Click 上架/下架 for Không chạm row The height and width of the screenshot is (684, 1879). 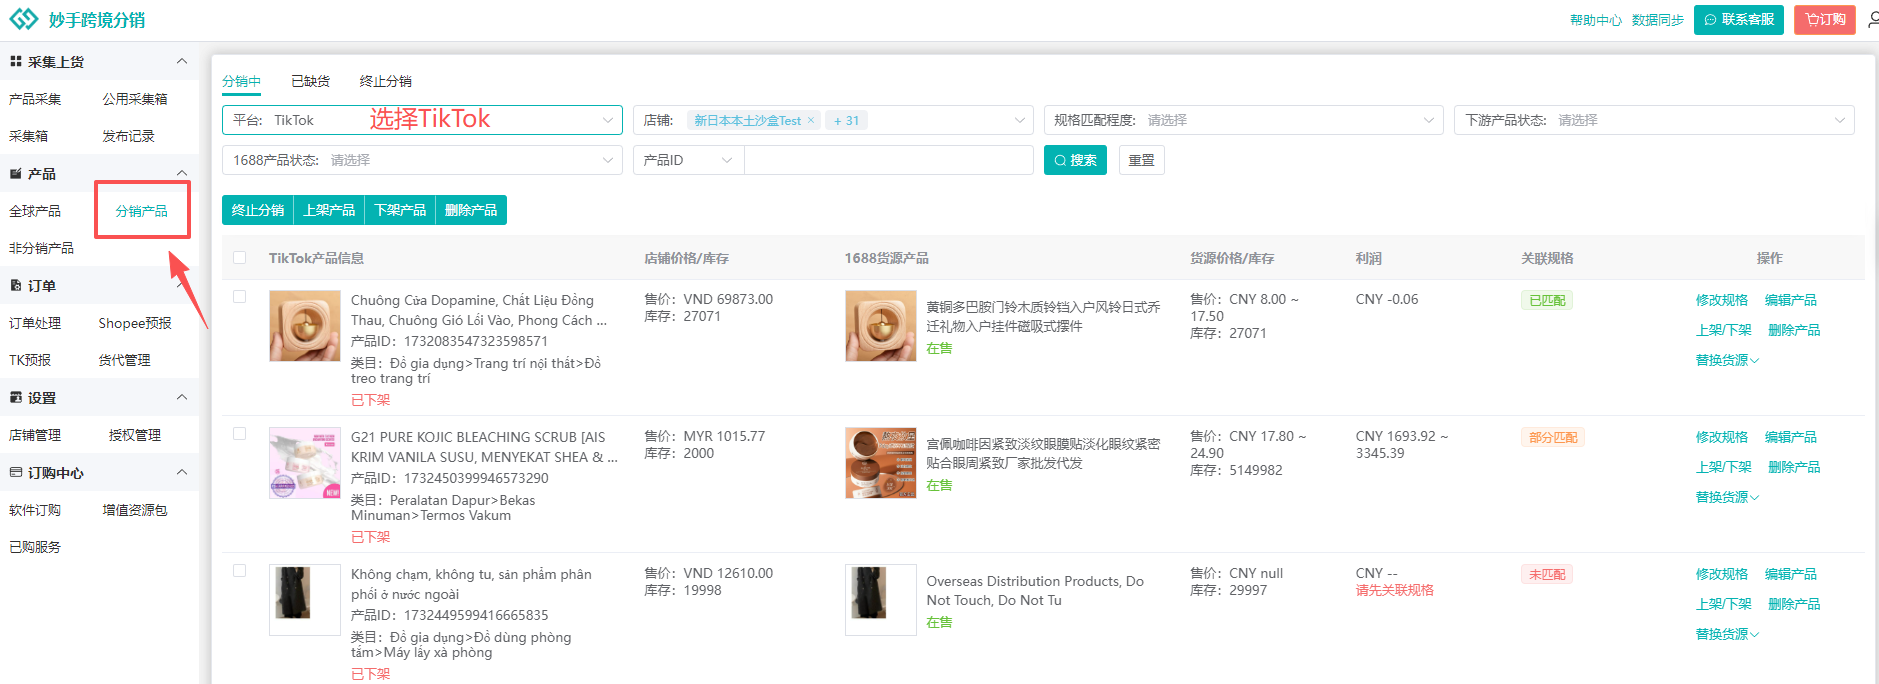click(x=1724, y=604)
